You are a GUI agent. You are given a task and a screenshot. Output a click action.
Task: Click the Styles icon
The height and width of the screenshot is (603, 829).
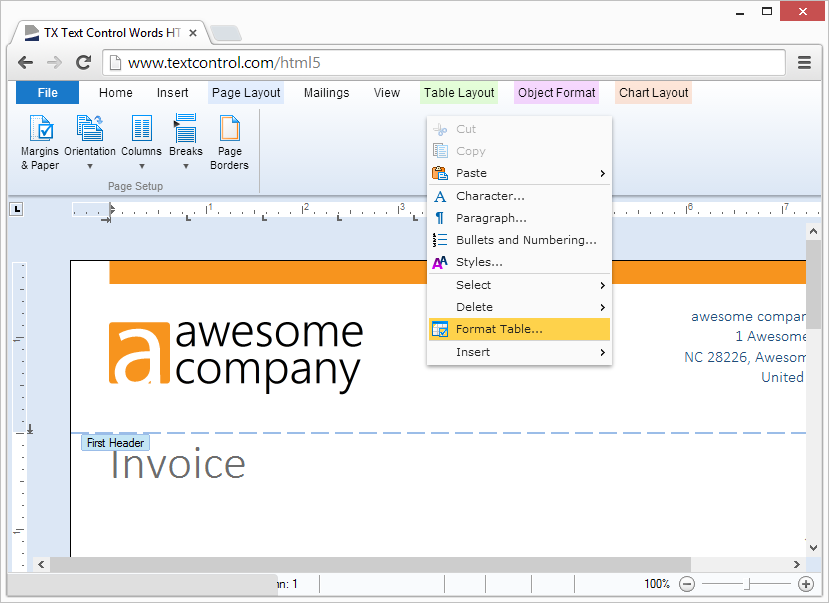[440, 262]
